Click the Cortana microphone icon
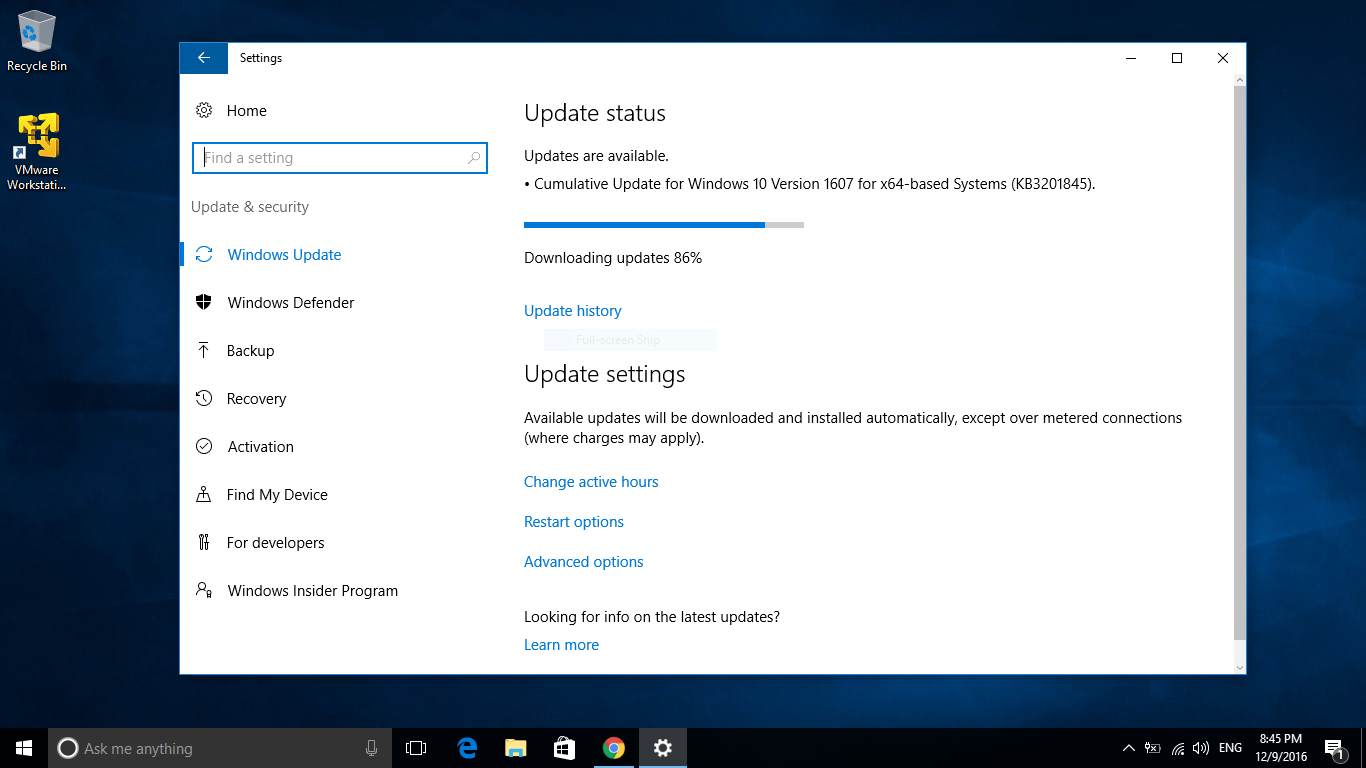Viewport: 1366px width, 768px height. 371,748
